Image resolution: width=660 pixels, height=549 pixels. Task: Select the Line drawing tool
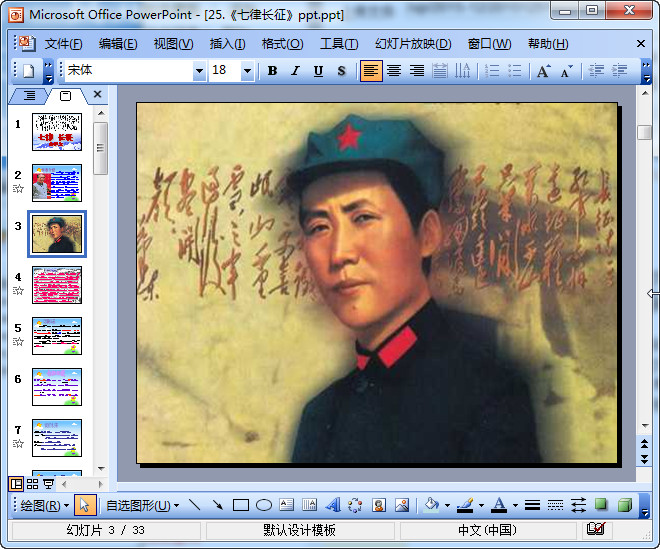coord(194,505)
